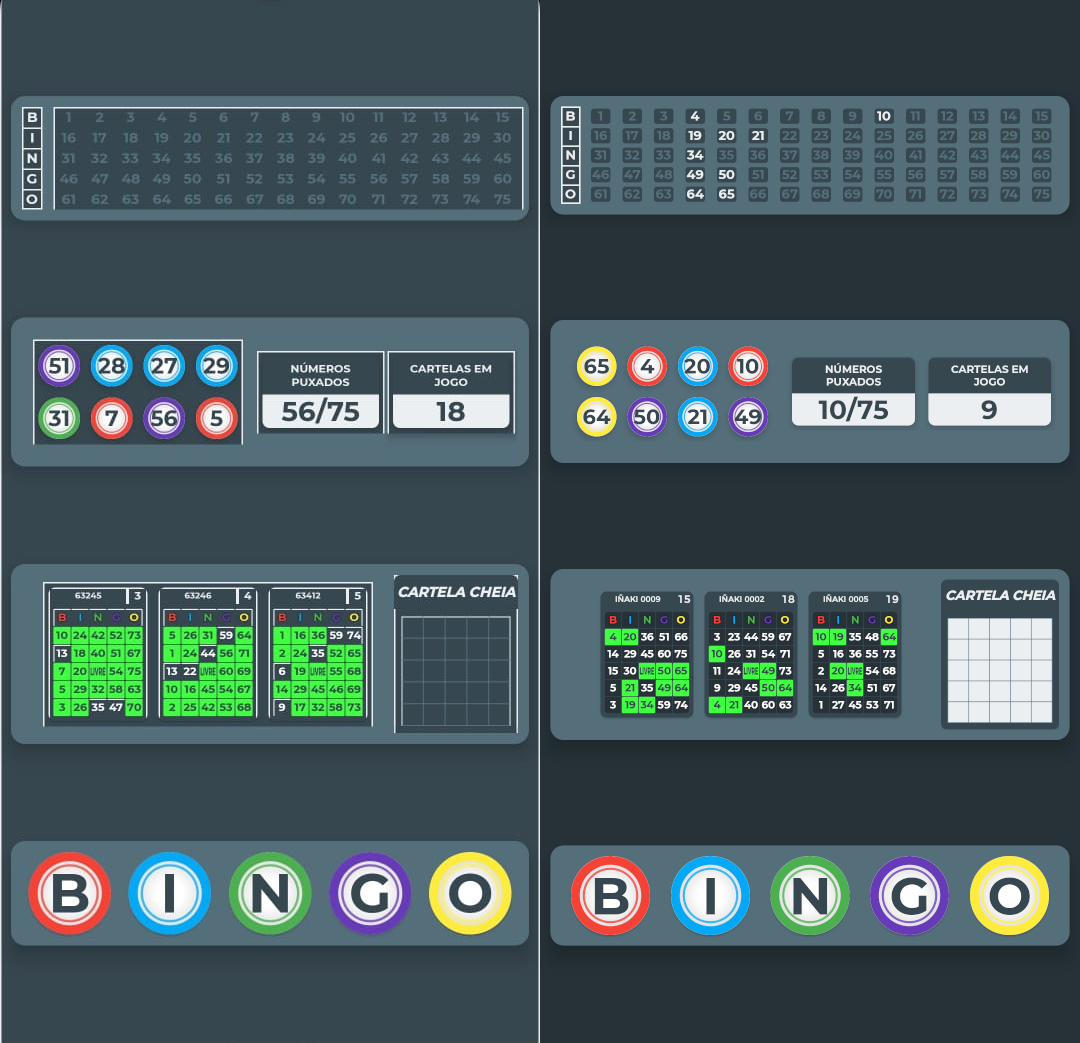Click the purple G ball on the right screen
This screenshot has height=1043, width=1080.
click(x=909, y=896)
